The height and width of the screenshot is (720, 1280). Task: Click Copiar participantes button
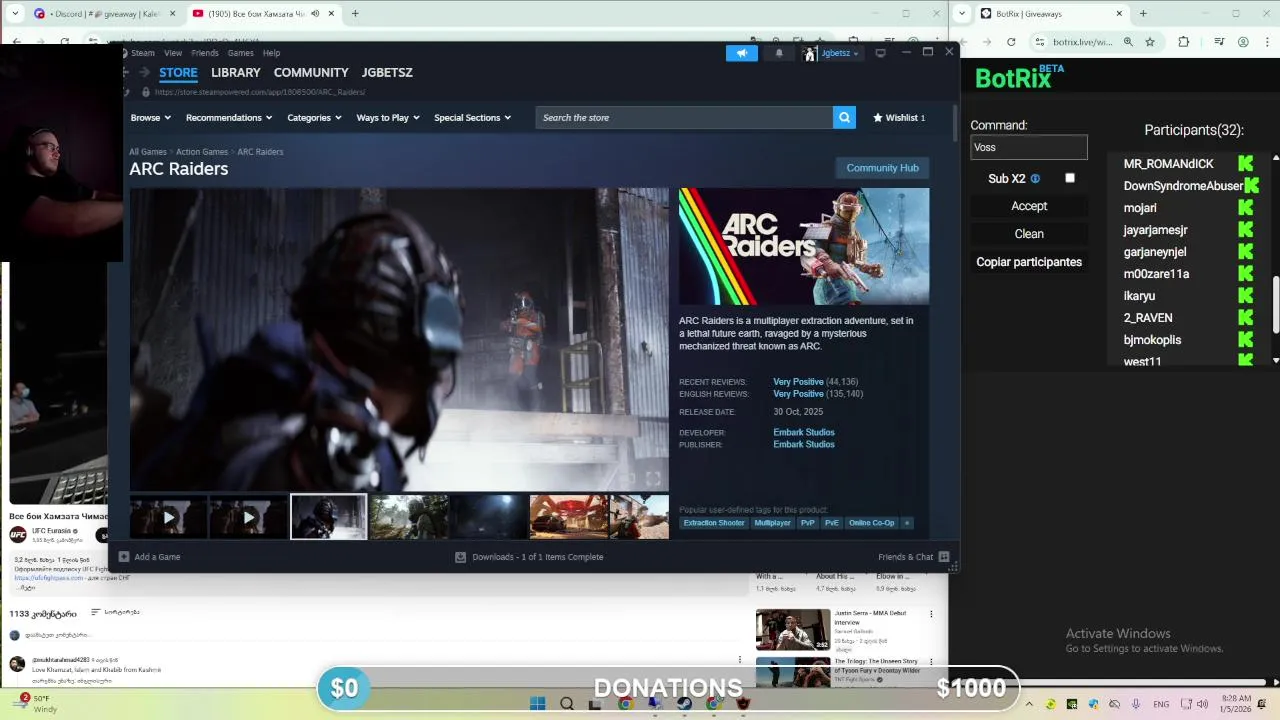tap(1029, 262)
